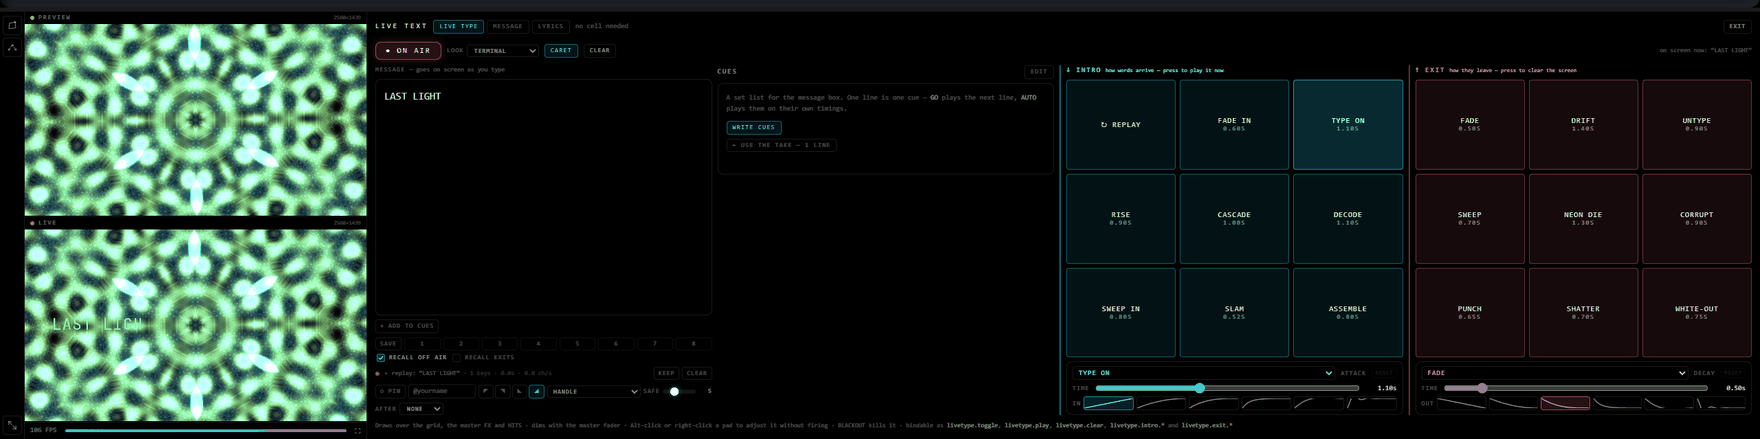The image size is (1760, 439).
Task: Choose the fifth OUT easing curve
Action: 1669,403
